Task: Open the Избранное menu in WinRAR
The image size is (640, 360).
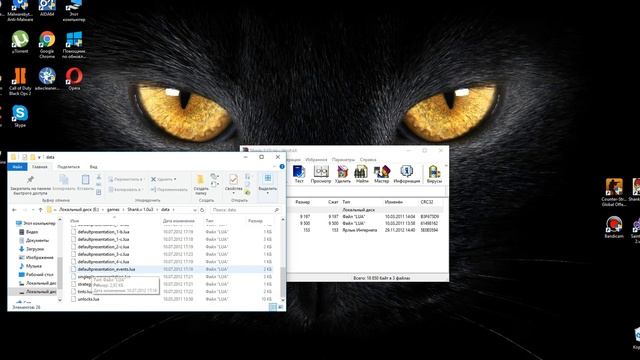Action: click(316, 160)
